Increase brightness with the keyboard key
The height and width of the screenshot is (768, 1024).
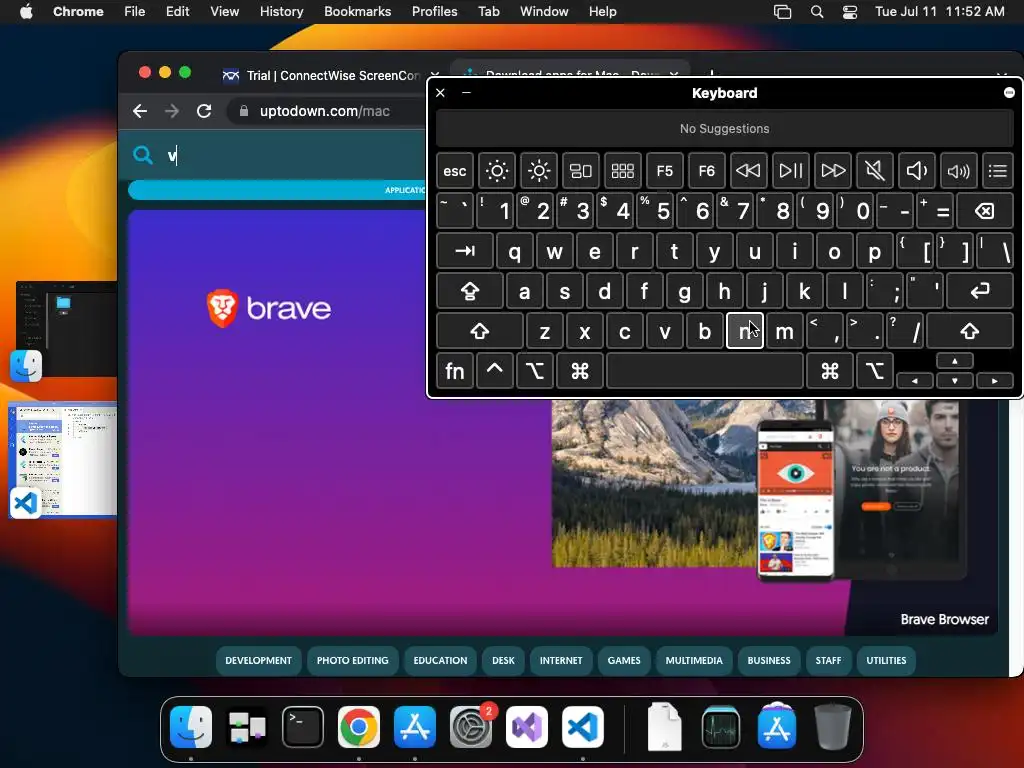539,171
